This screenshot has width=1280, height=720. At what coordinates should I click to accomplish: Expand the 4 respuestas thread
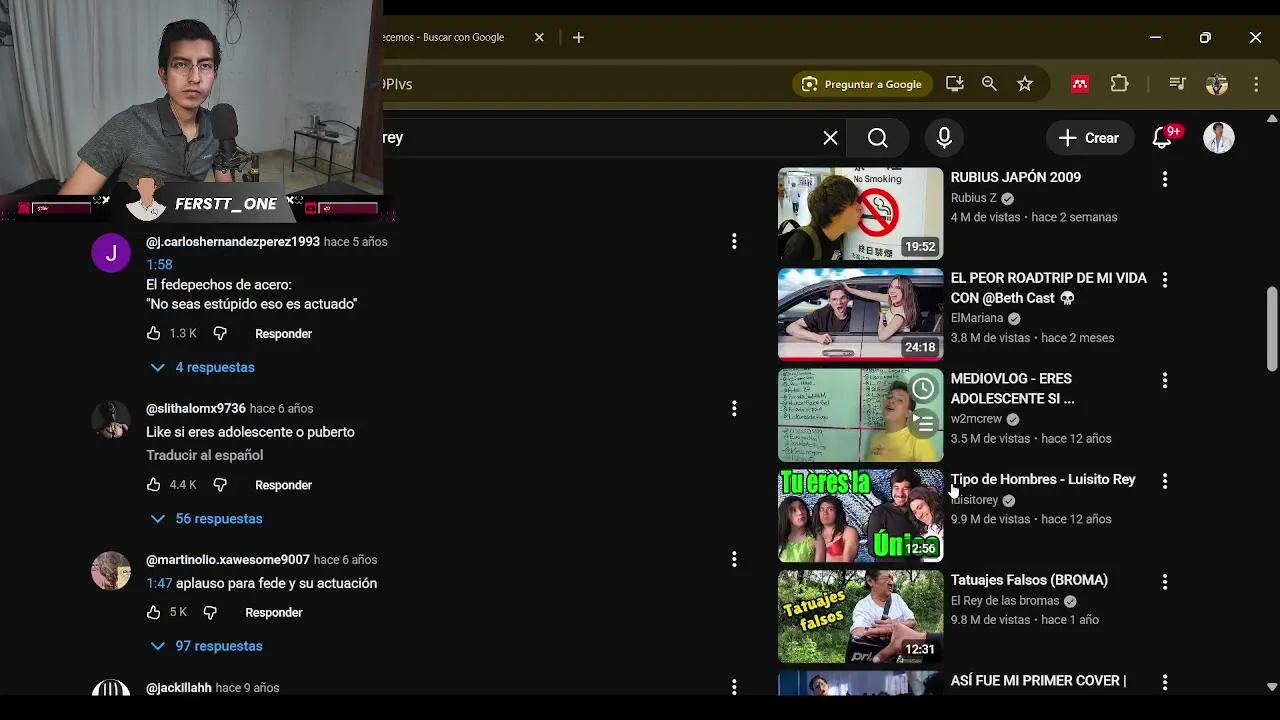point(203,367)
